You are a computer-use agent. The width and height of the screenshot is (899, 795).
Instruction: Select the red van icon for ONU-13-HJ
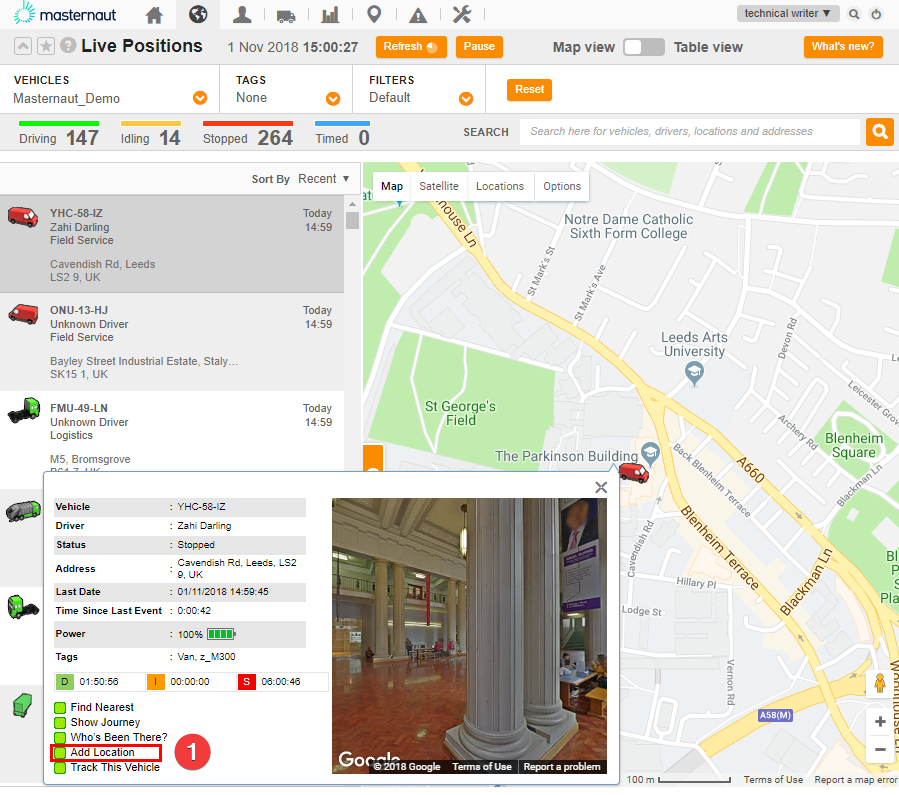tap(23, 315)
